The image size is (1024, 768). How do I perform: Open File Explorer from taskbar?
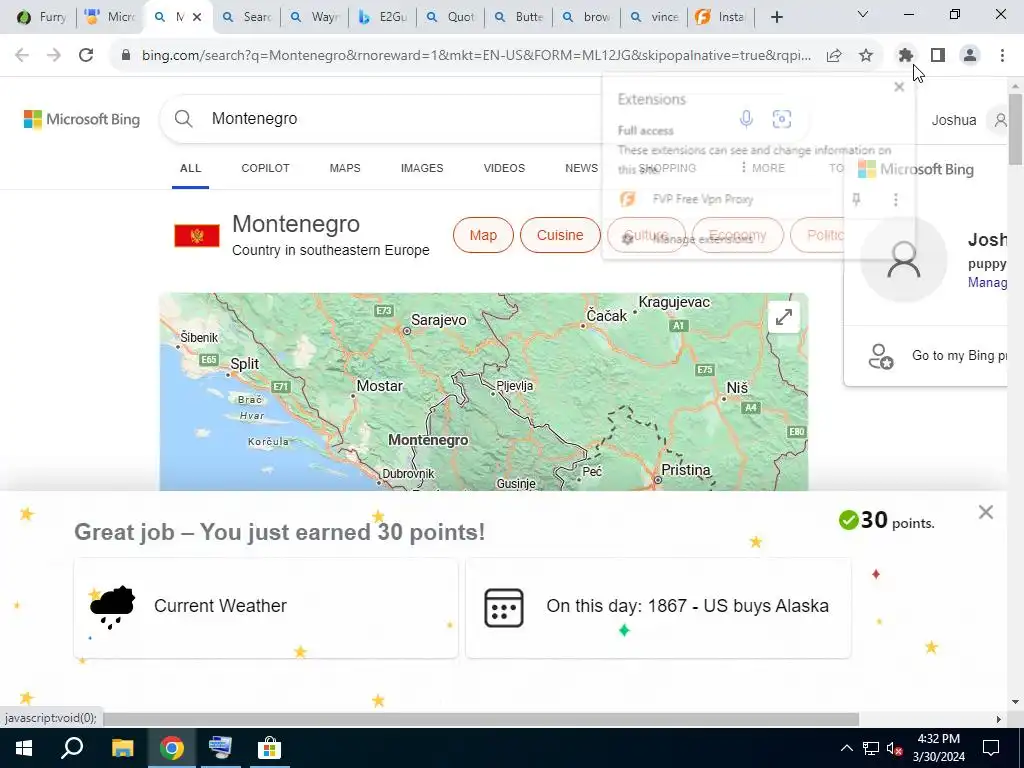pos(122,748)
